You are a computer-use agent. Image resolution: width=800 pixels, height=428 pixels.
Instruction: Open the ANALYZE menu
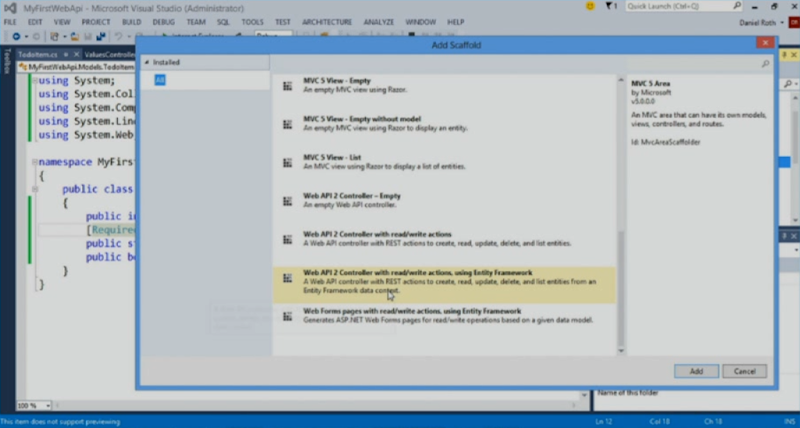379,22
